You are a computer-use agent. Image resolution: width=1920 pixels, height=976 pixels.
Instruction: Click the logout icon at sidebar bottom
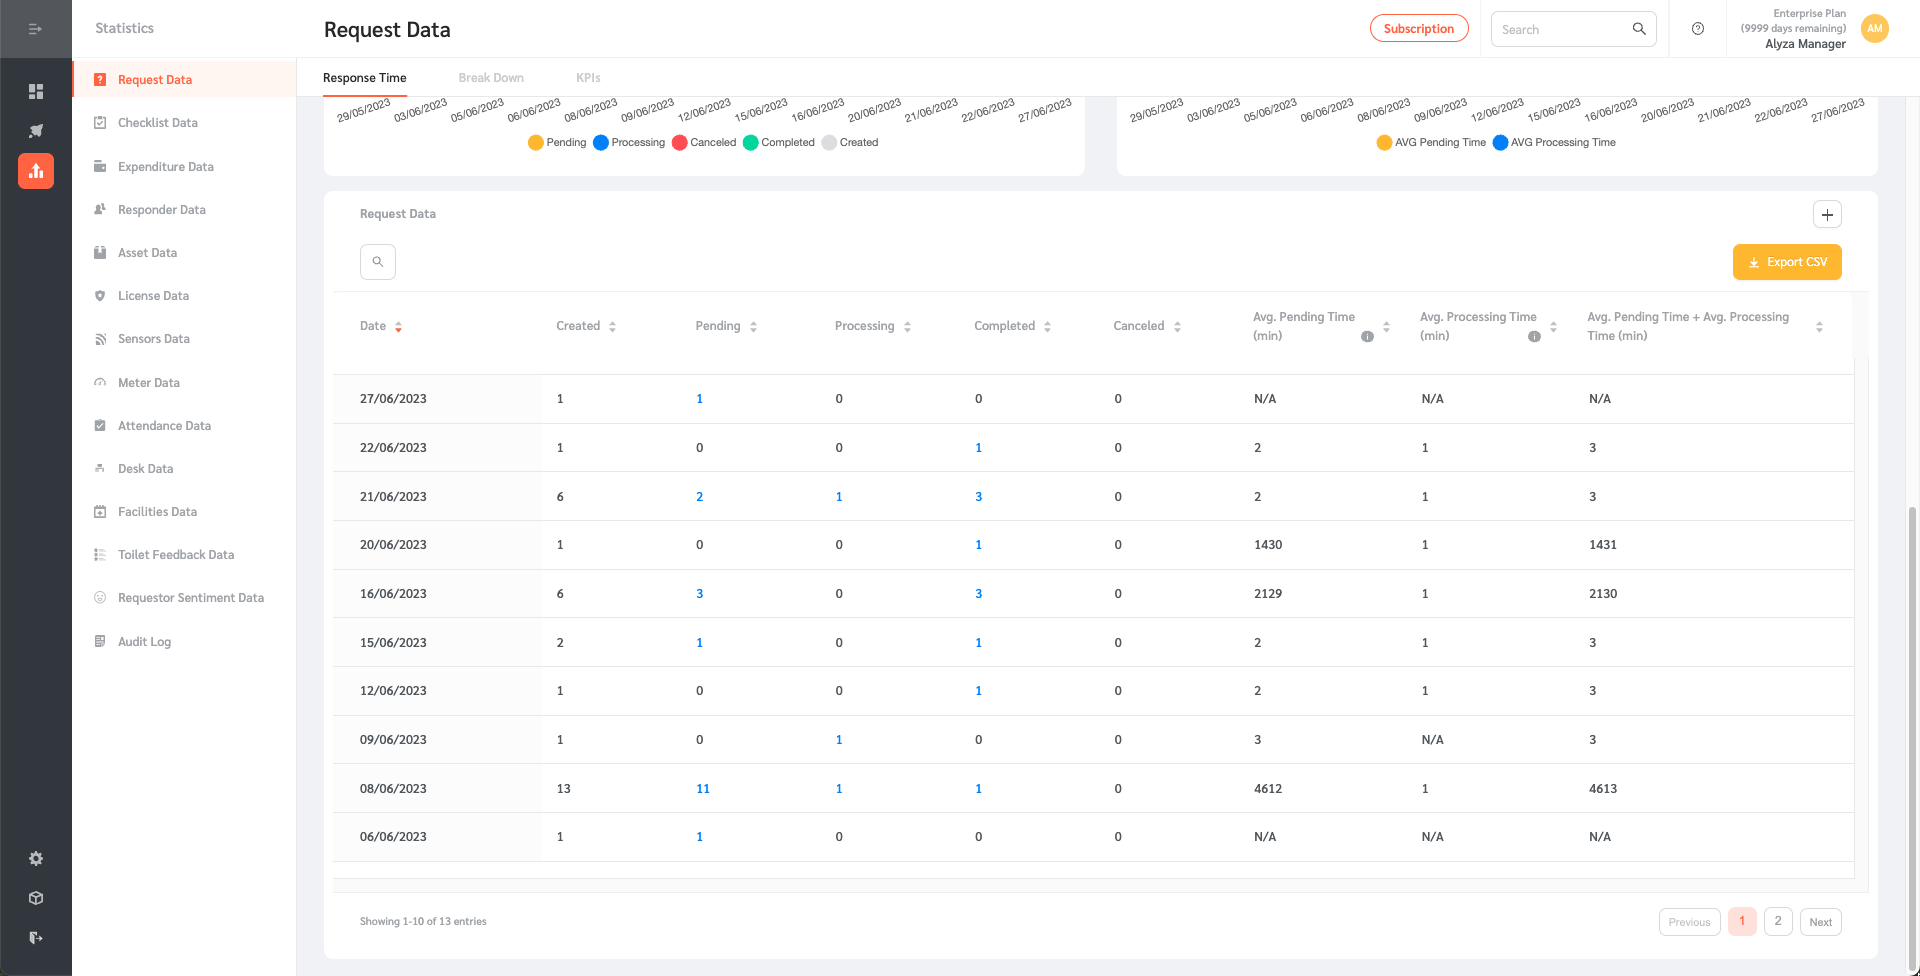(36, 937)
